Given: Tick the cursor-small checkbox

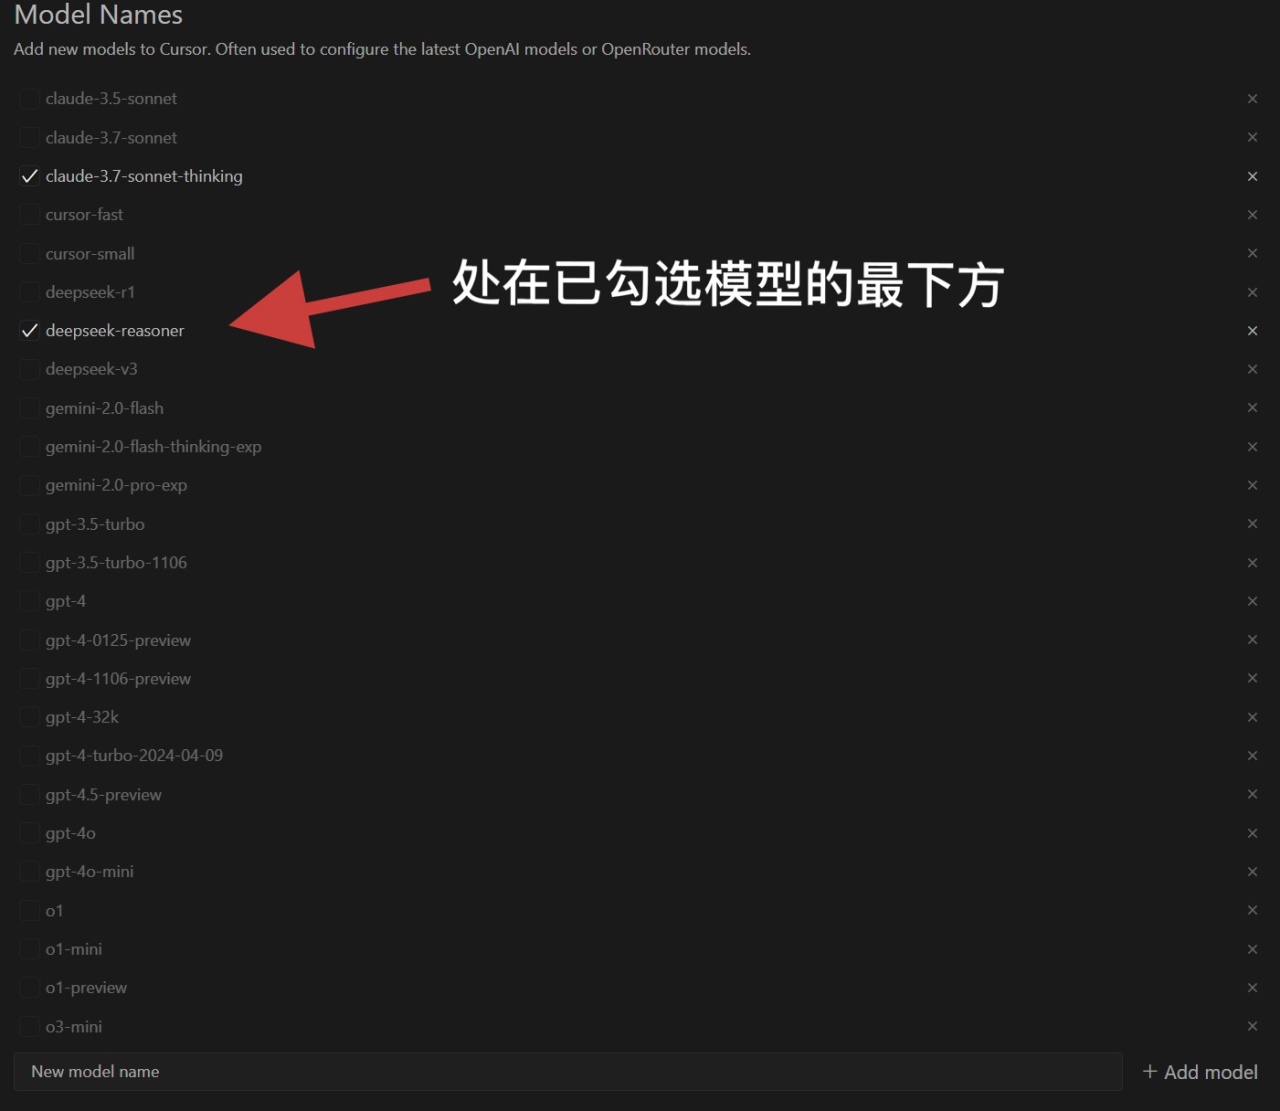Looking at the screenshot, I should (29, 253).
